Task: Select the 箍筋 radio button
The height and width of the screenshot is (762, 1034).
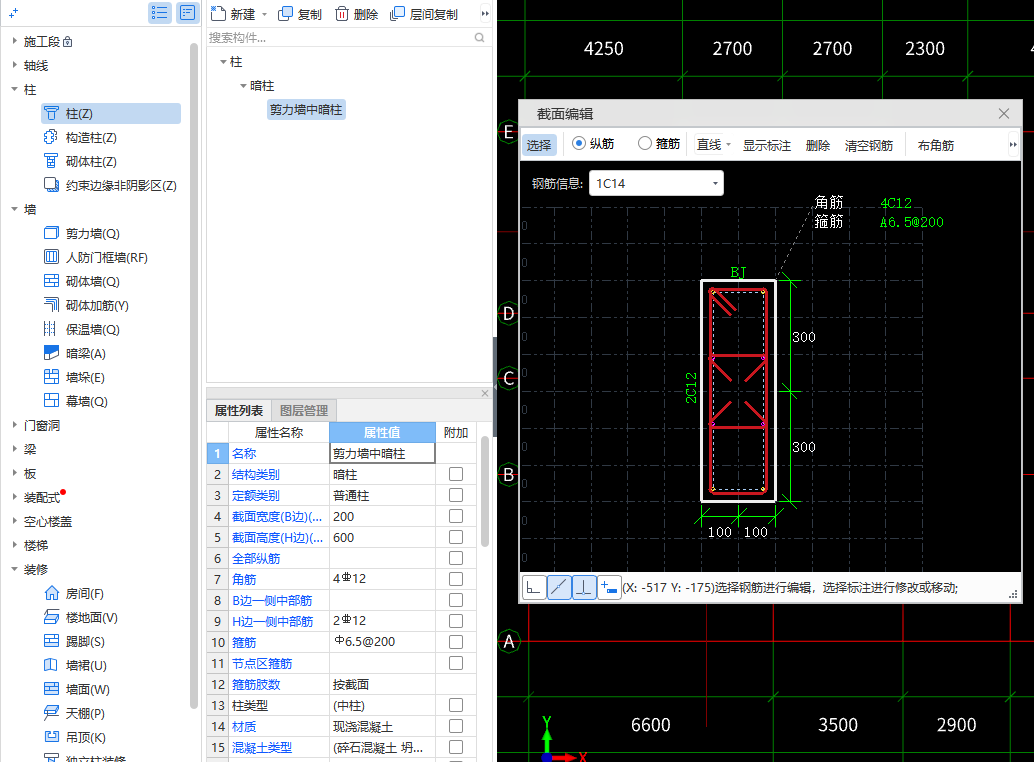Action: click(x=644, y=143)
